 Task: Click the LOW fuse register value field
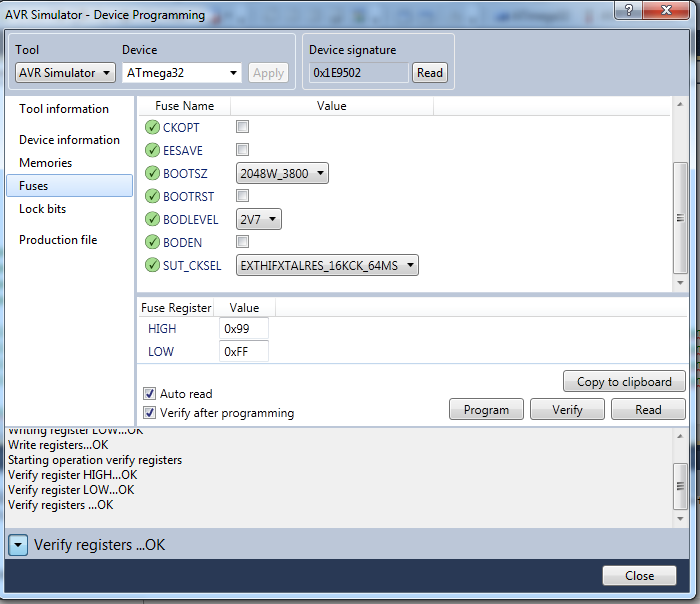point(244,352)
